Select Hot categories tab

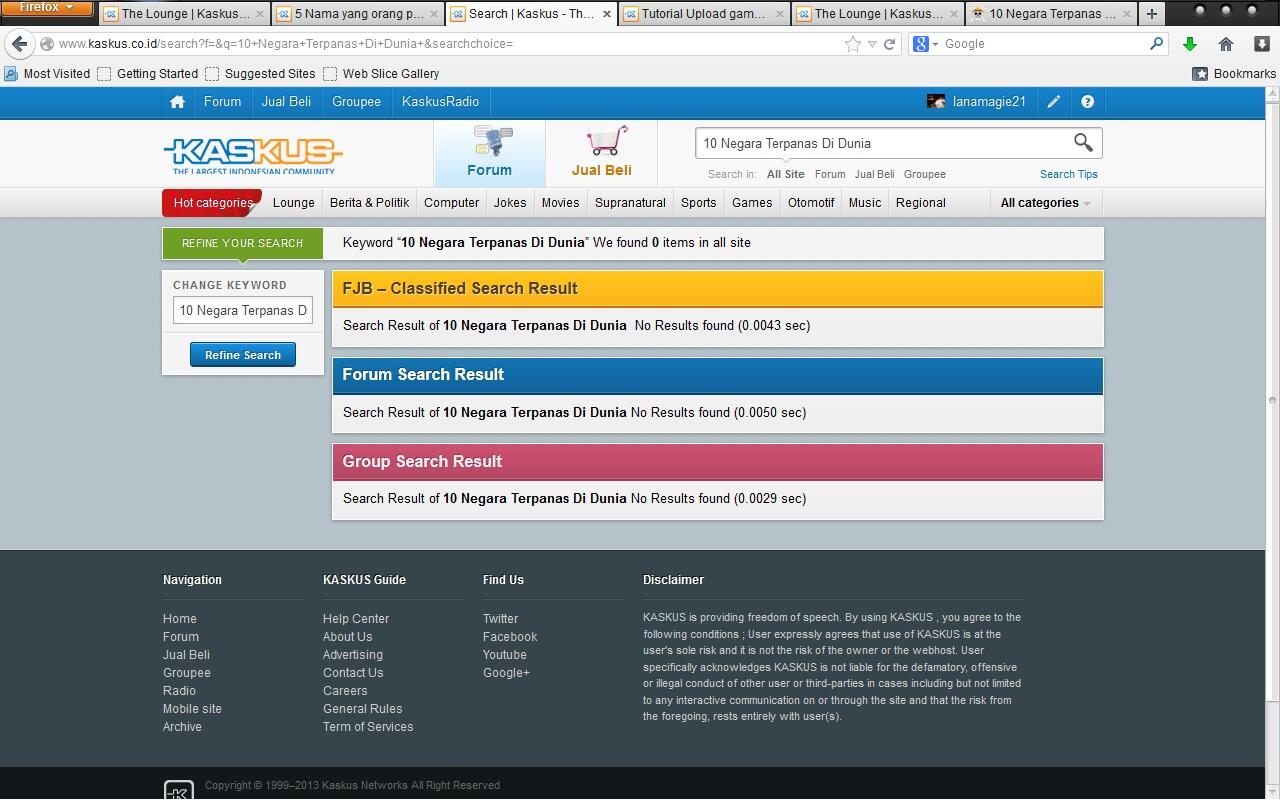point(212,203)
